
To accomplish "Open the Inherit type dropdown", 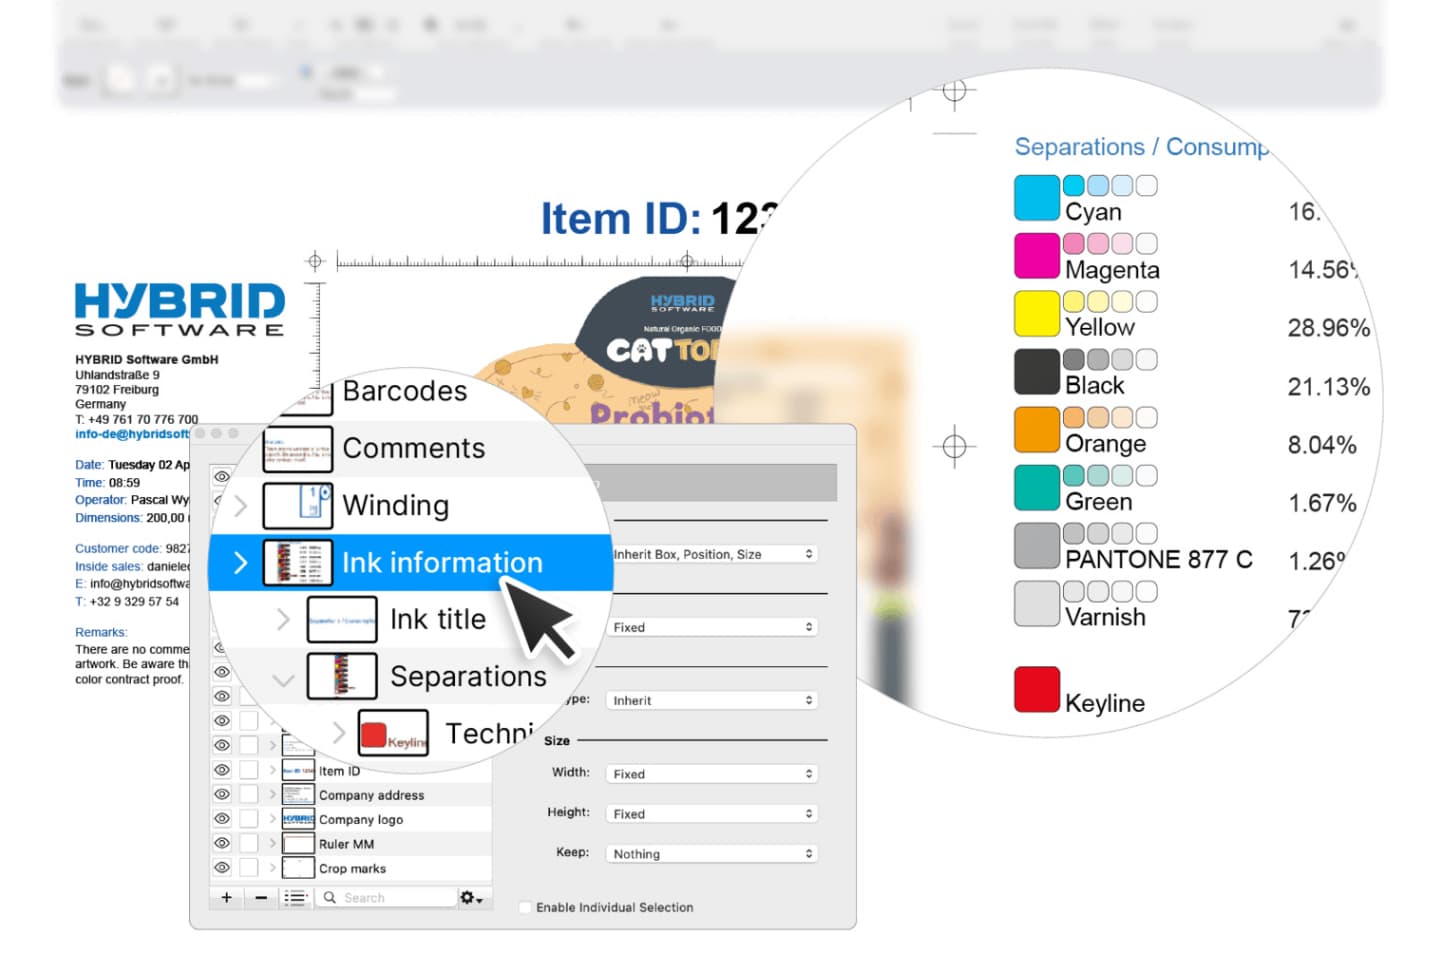I will (x=712, y=701).
